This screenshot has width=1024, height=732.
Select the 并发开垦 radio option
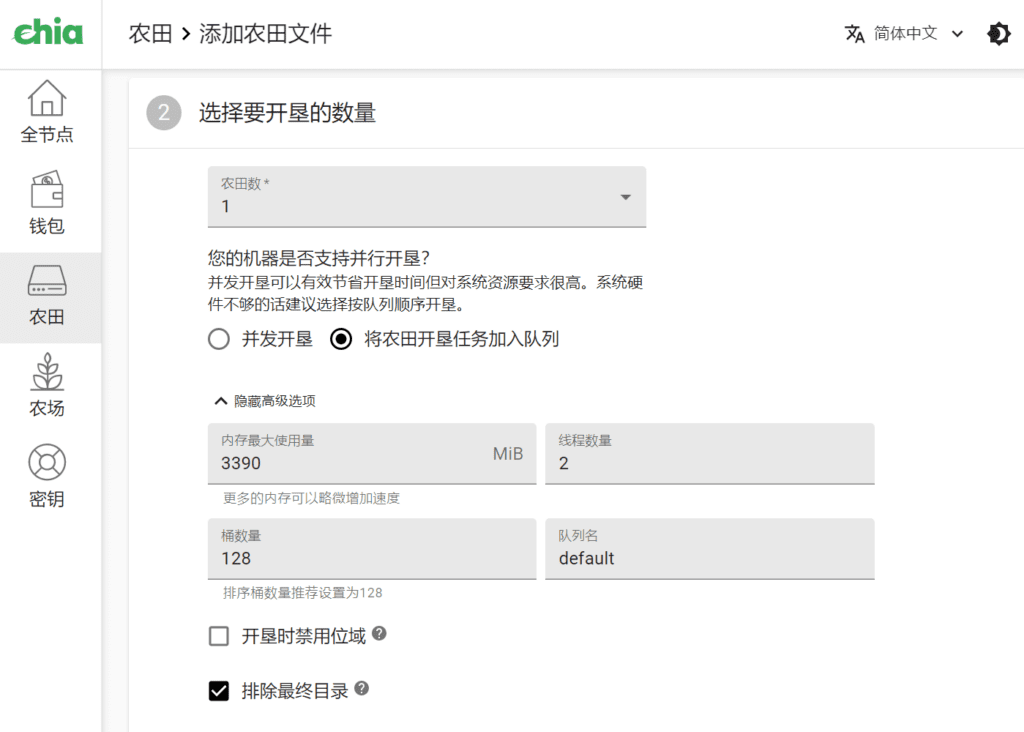pos(219,340)
